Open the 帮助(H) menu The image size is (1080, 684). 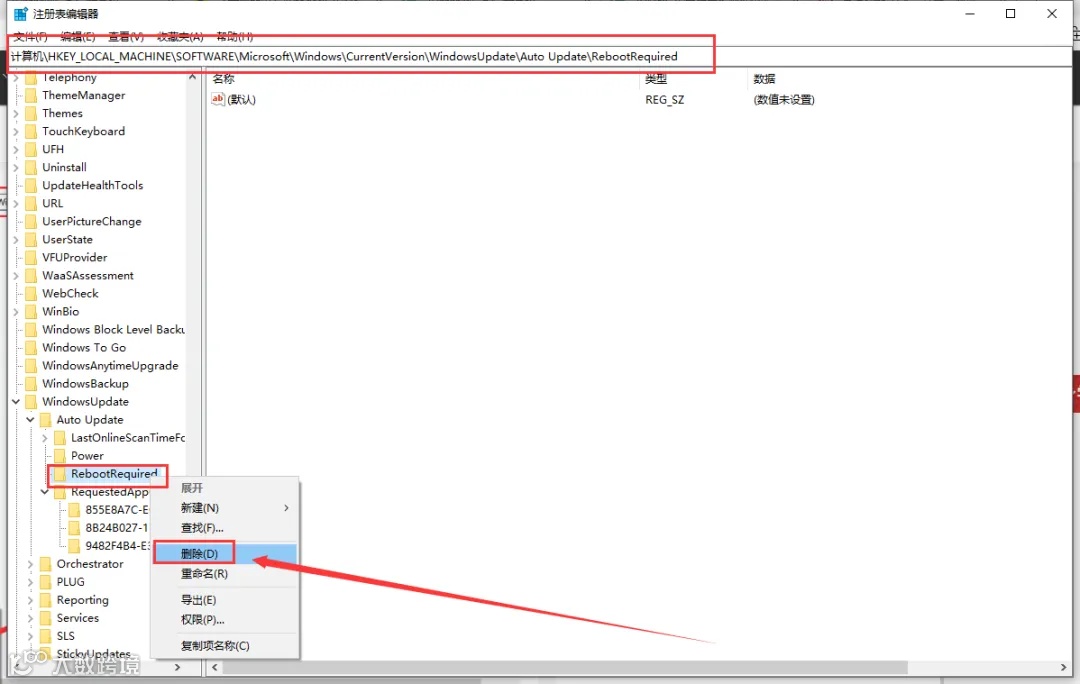point(235,37)
